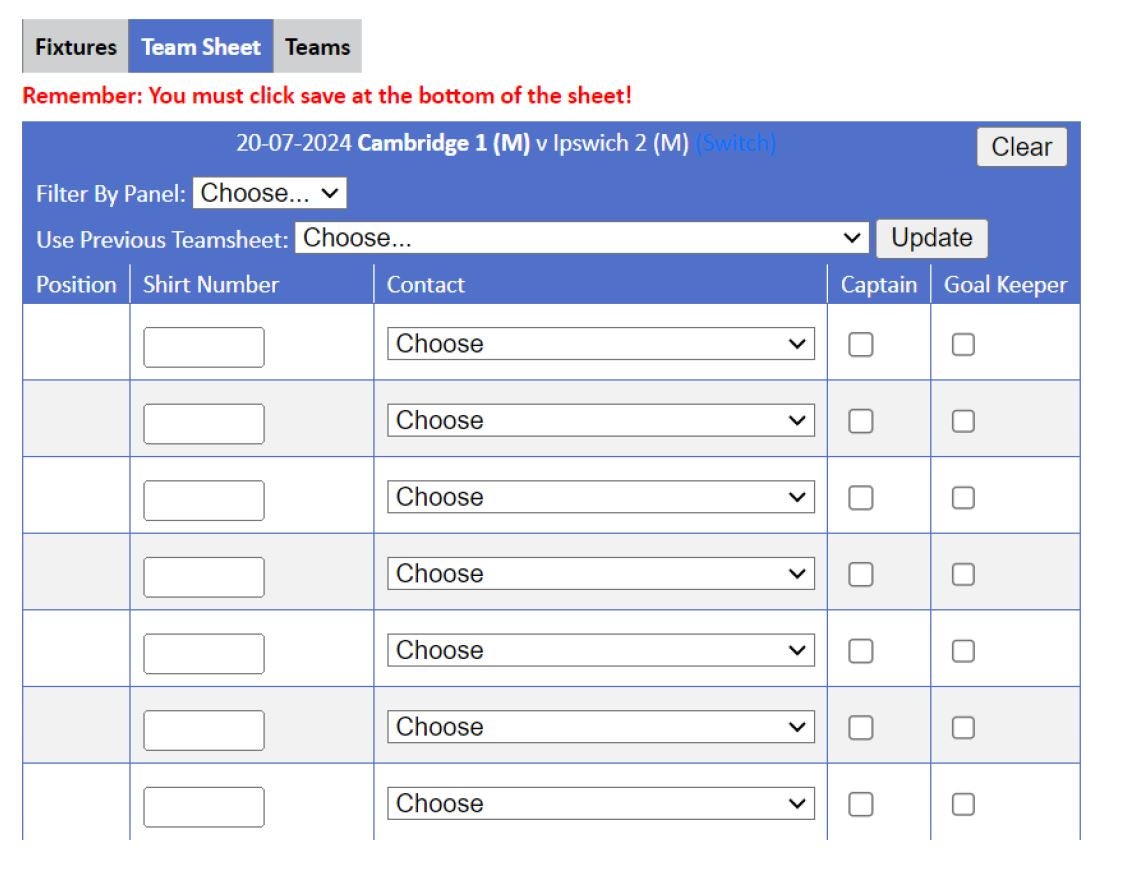Open the Teams tab
1139x894 pixels.
[x=317, y=46]
